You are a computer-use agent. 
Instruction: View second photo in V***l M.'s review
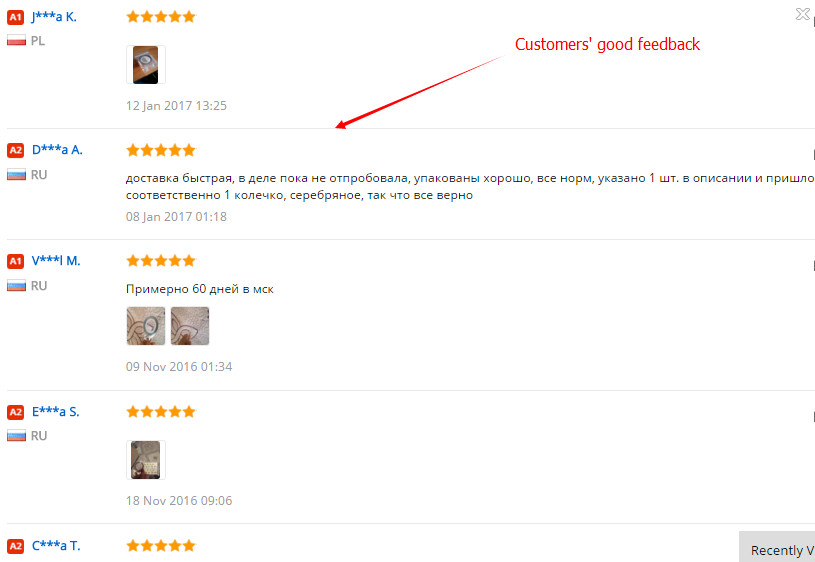click(x=190, y=326)
